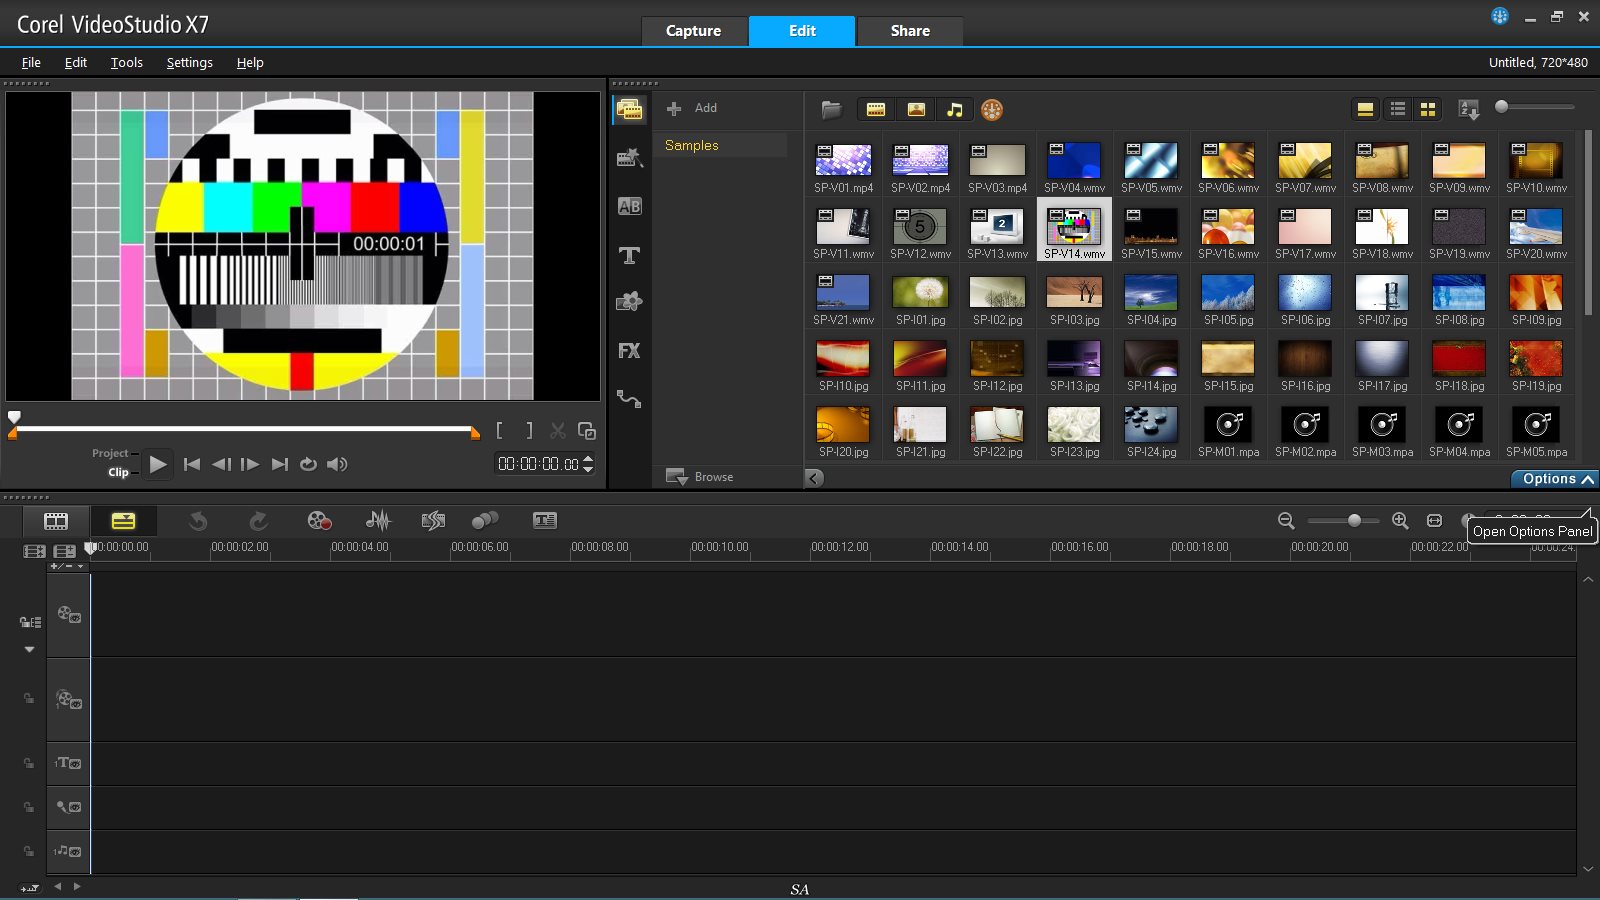
Task: Switch library to thumbnail view
Action: pos(1428,110)
